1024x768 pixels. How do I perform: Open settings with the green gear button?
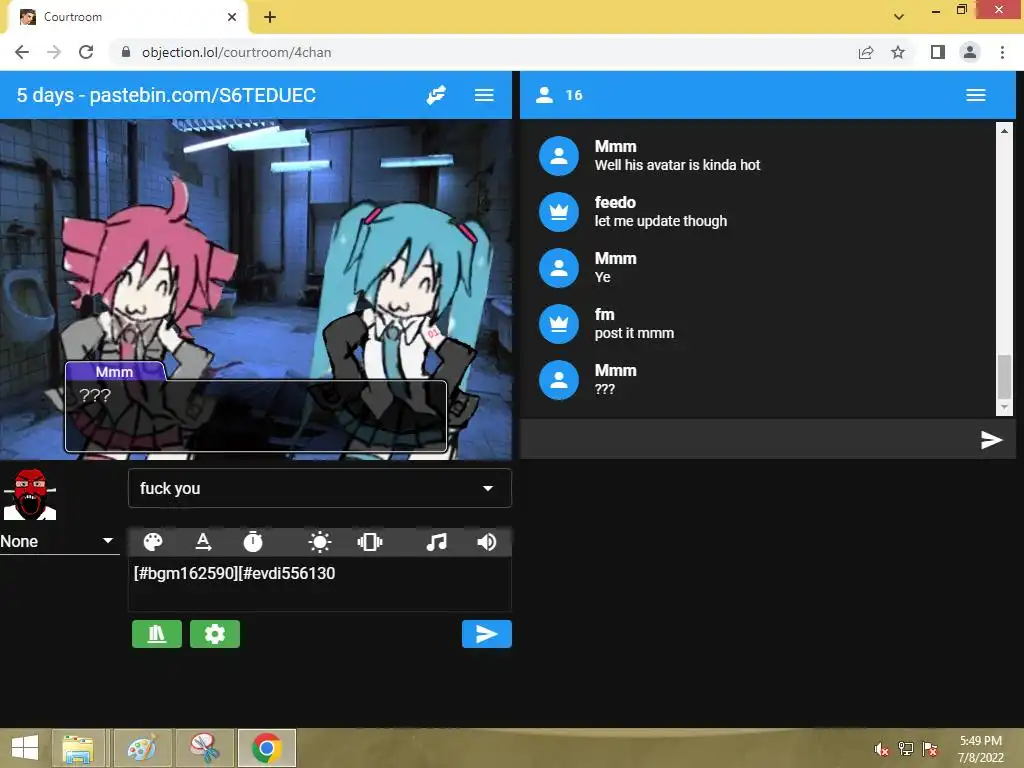[215, 634]
